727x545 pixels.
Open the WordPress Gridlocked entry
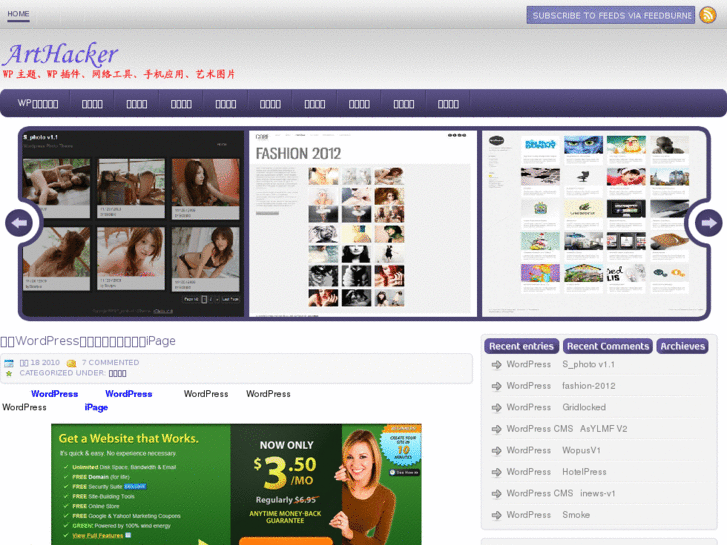pos(556,407)
